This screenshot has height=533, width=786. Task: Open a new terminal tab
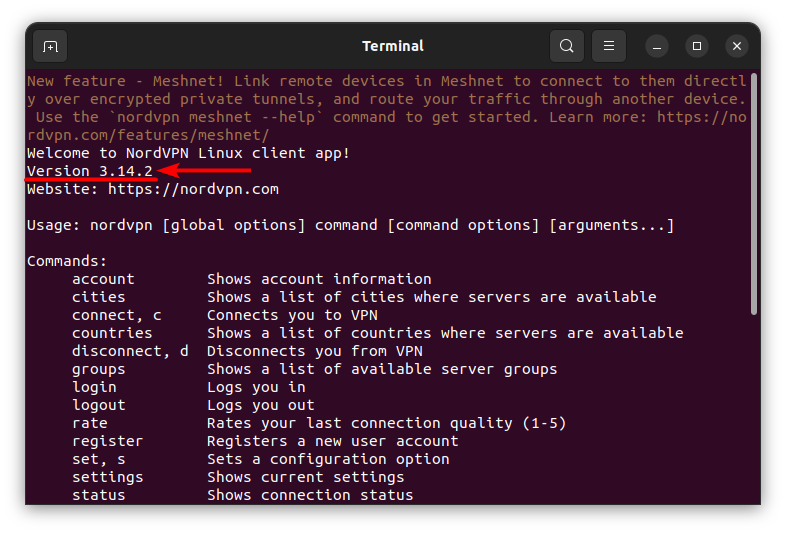pyautogui.click(x=50, y=46)
